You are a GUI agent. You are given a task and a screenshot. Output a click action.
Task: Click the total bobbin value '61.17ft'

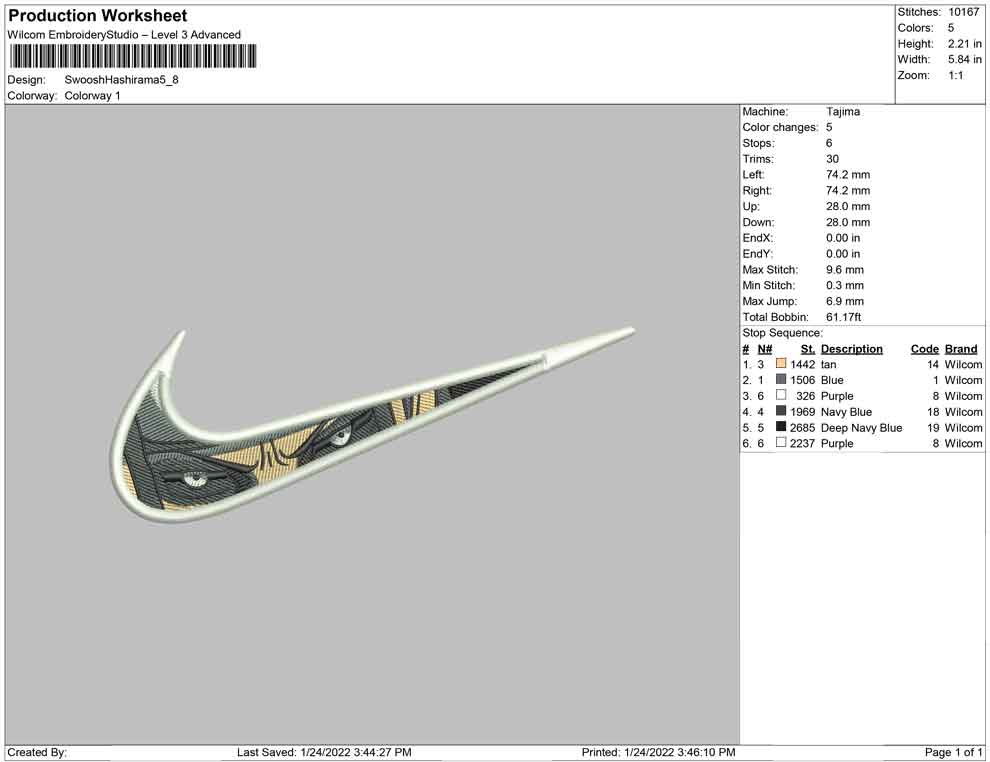click(x=844, y=317)
